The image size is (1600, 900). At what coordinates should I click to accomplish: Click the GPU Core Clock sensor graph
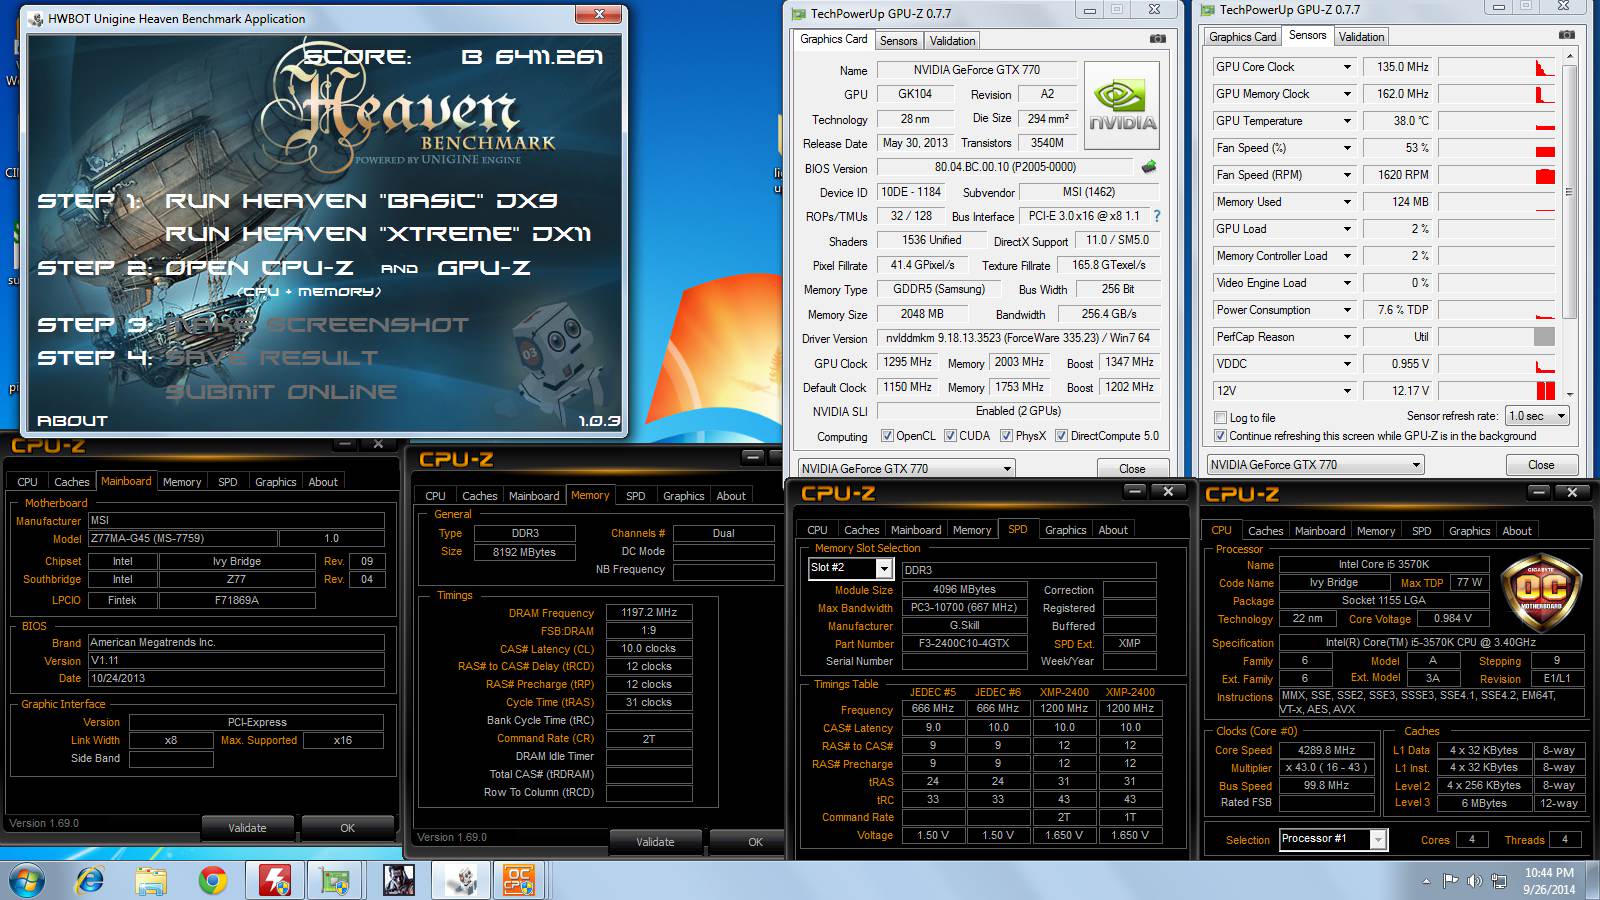coord(1497,67)
